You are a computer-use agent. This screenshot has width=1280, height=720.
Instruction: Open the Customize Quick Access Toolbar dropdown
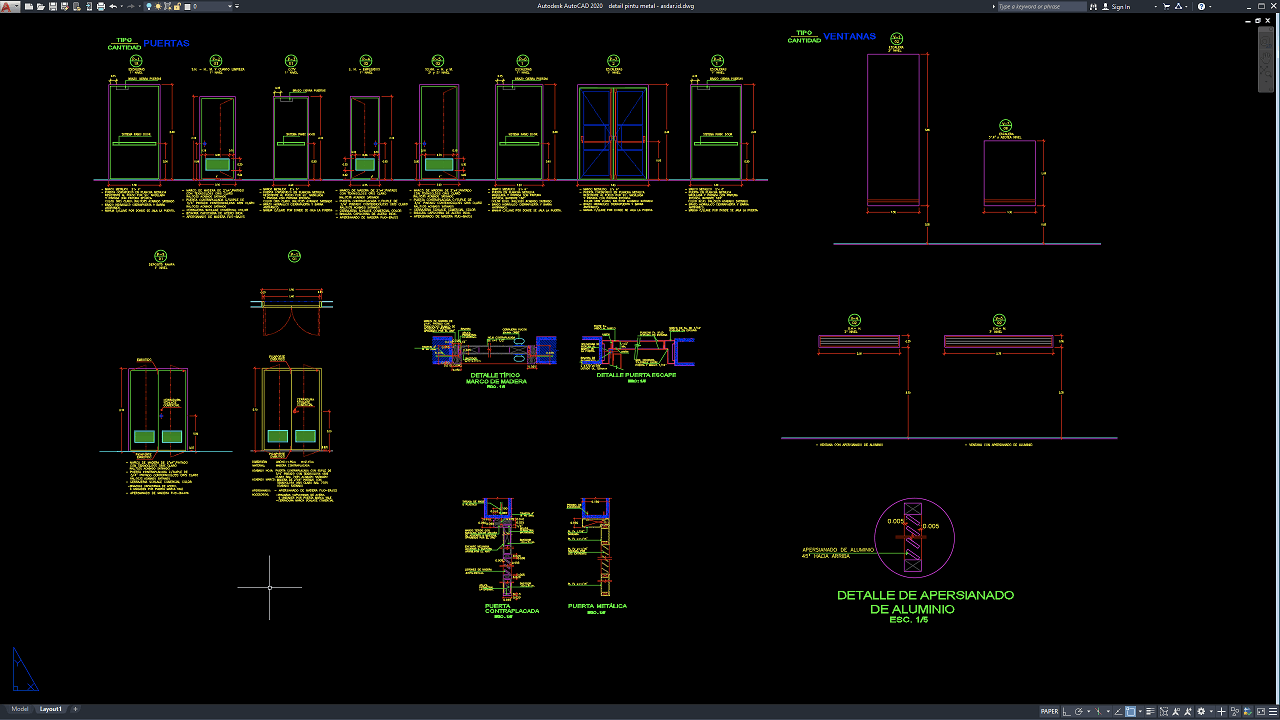(x=237, y=6)
